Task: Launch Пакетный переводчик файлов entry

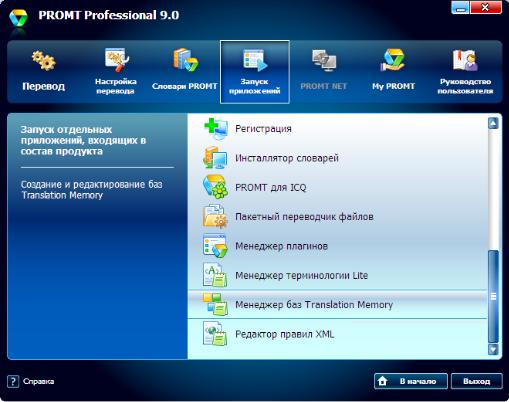Action: [338, 217]
